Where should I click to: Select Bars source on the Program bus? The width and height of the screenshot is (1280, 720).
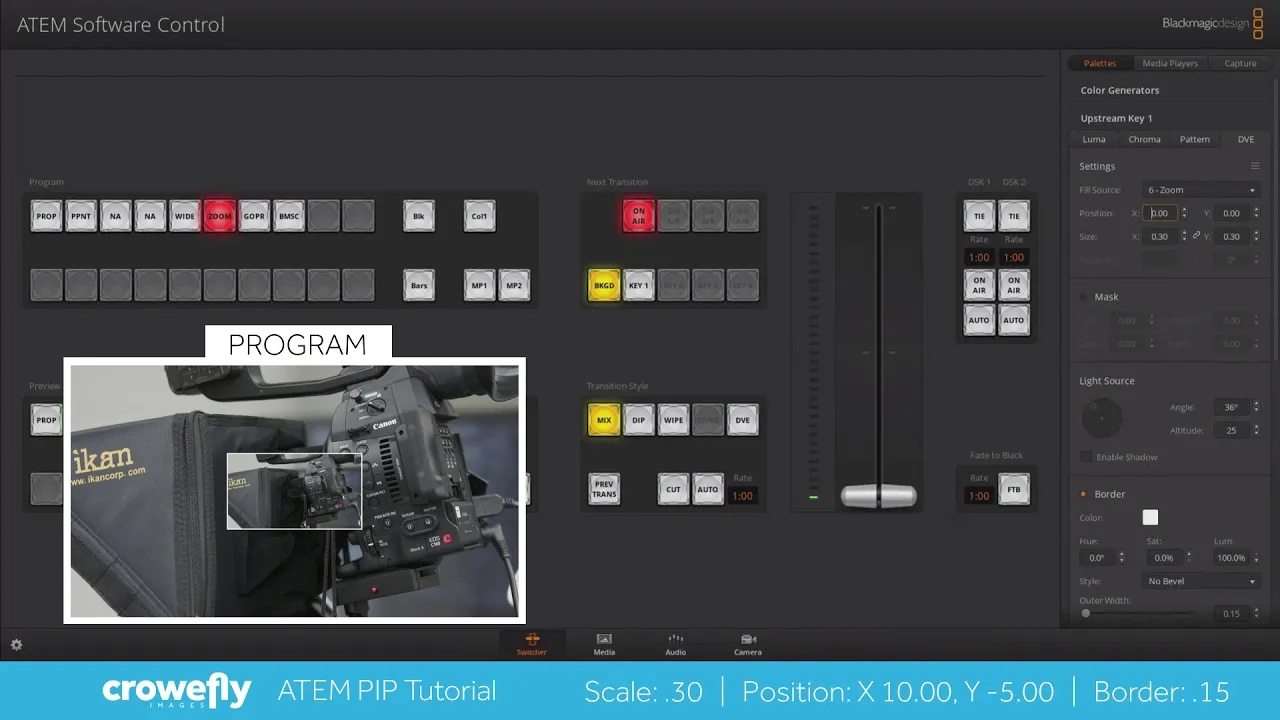[x=419, y=285]
